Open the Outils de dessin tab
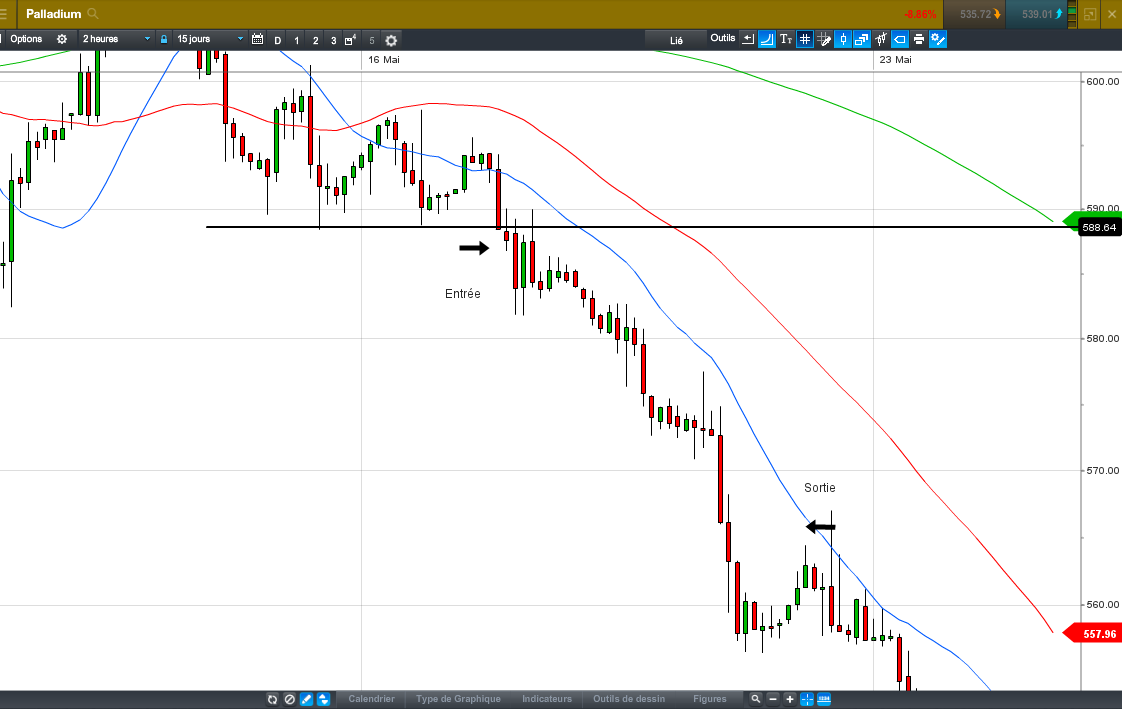The height and width of the screenshot is (709, 1122). point(629,699)
